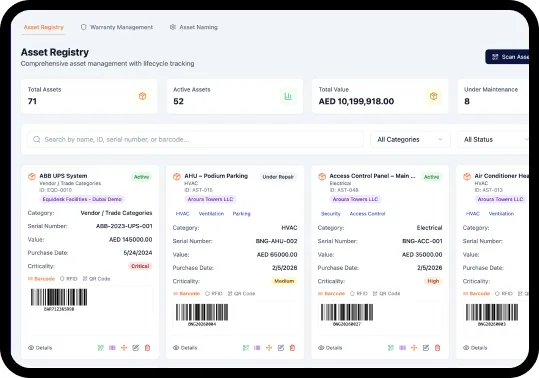The height and width of the screenshot is (378, 539).
Task: Click Ventilation tag on AHU Podium Parking card
Action: [x=211, y=214]
